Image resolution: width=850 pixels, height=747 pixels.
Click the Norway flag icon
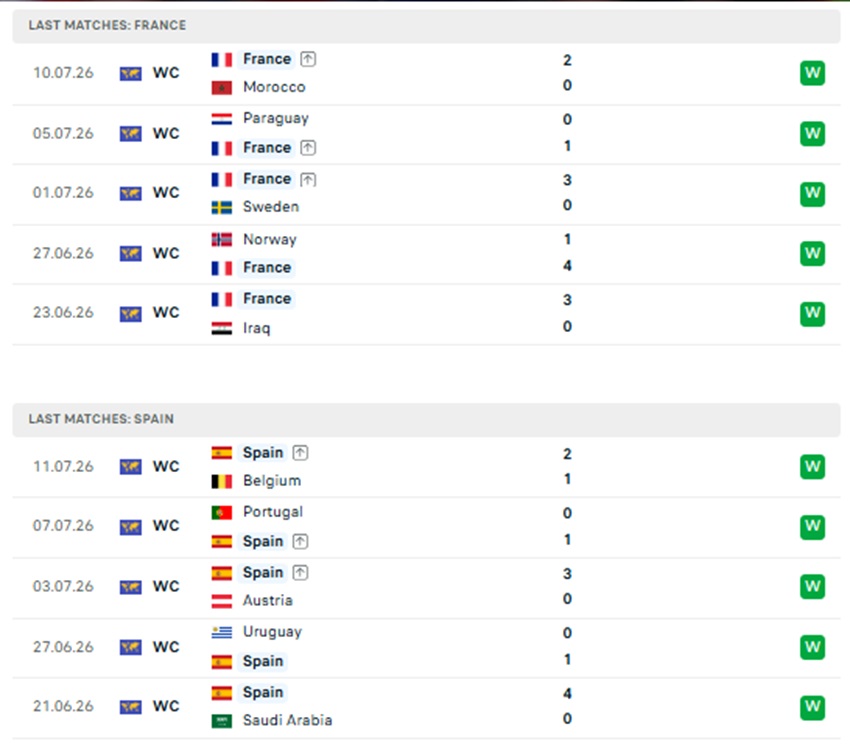(x=222, y=240)
